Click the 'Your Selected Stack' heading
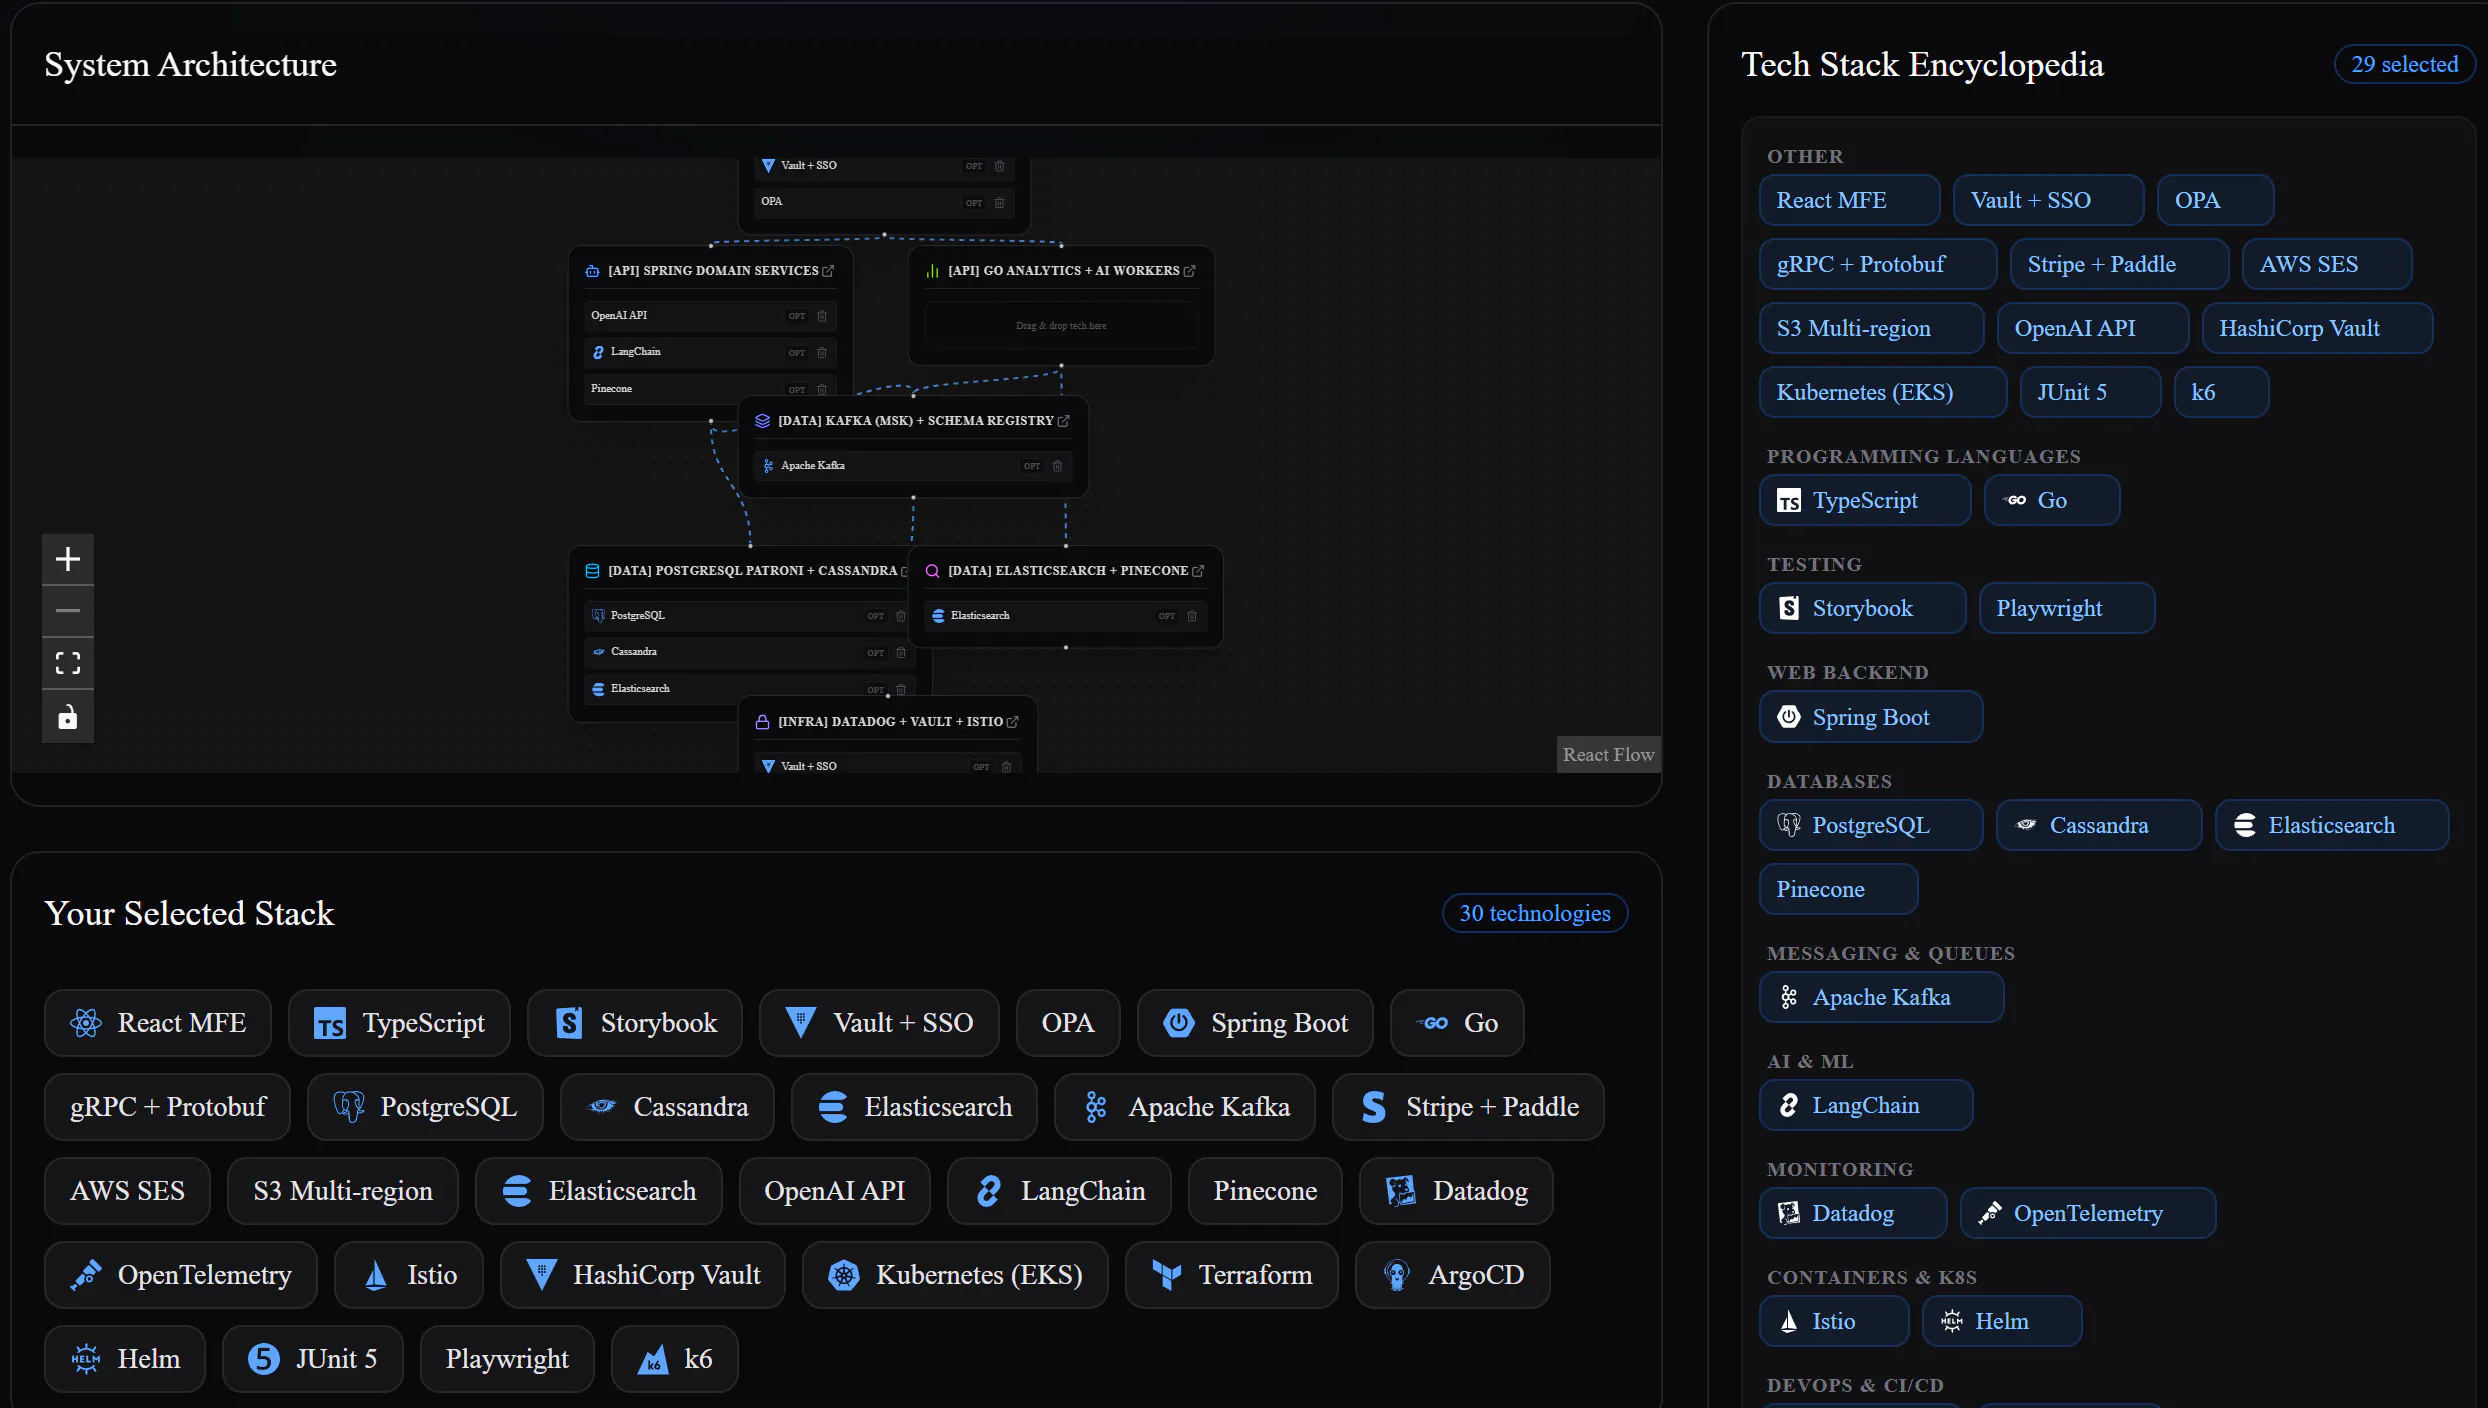 pyautogui.click(x=189, y=913)
